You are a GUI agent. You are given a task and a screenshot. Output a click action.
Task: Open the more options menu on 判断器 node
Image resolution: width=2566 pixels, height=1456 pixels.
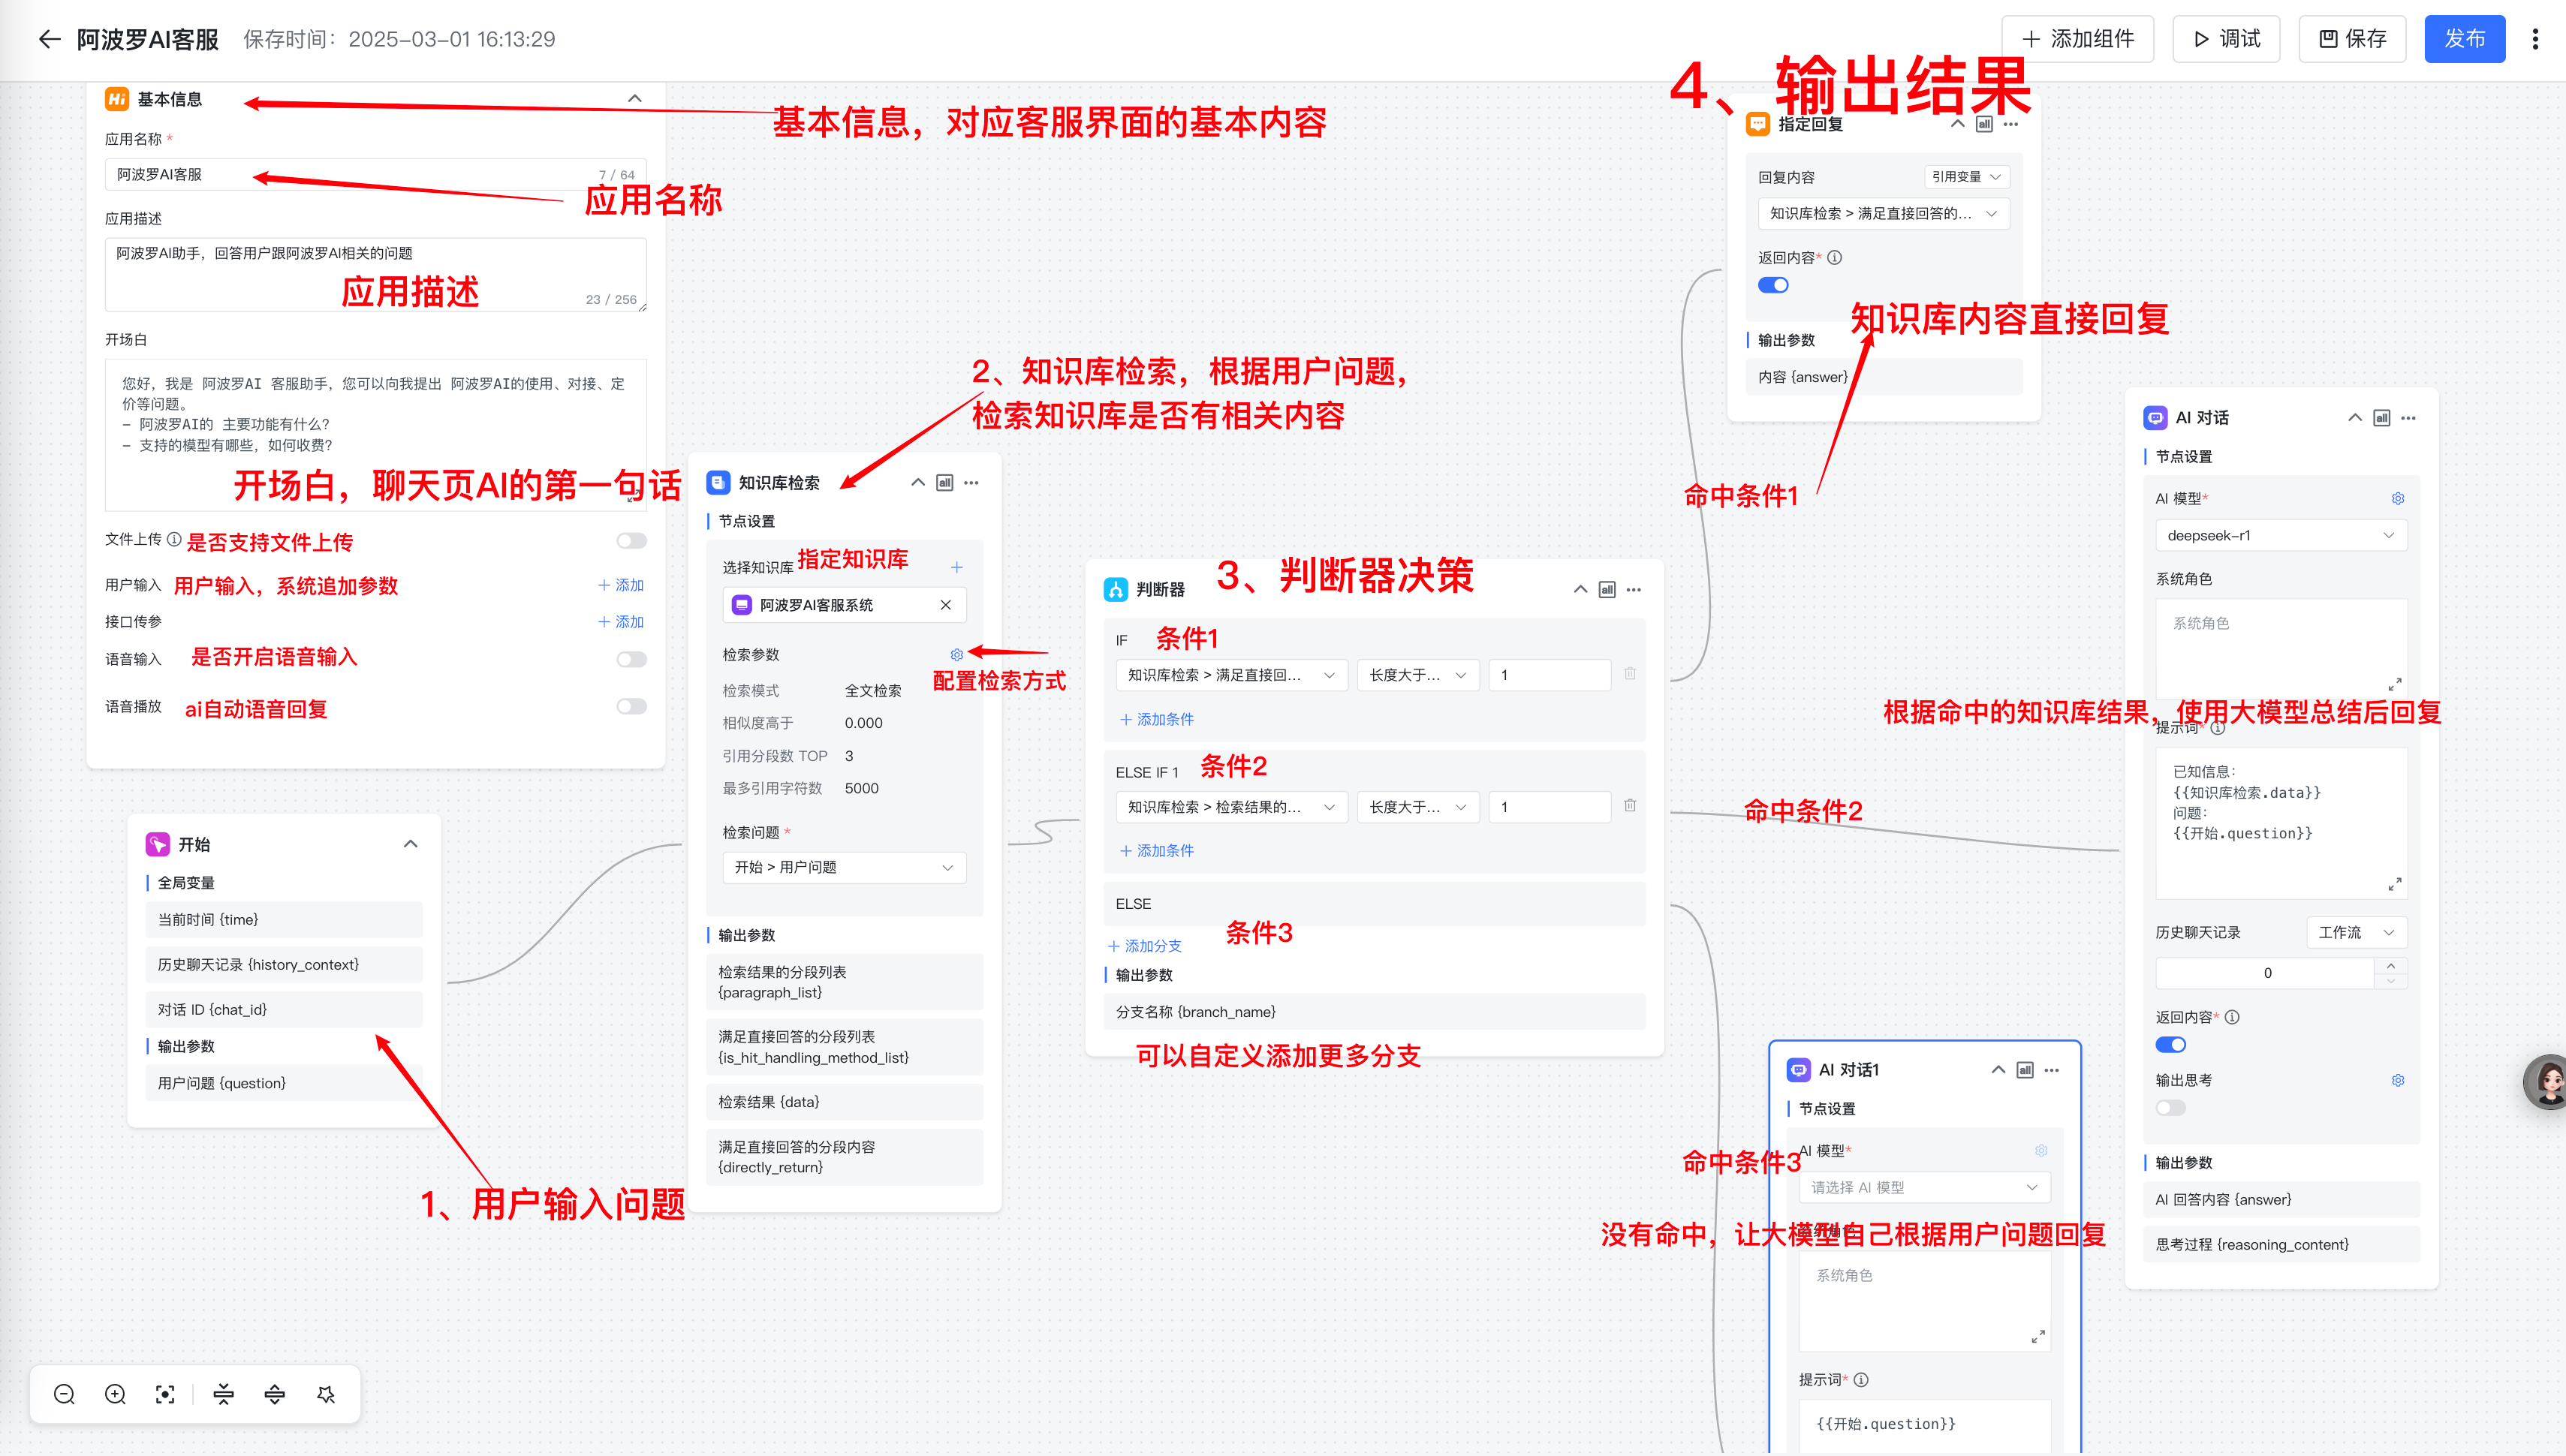click(x=1634, y=590)
